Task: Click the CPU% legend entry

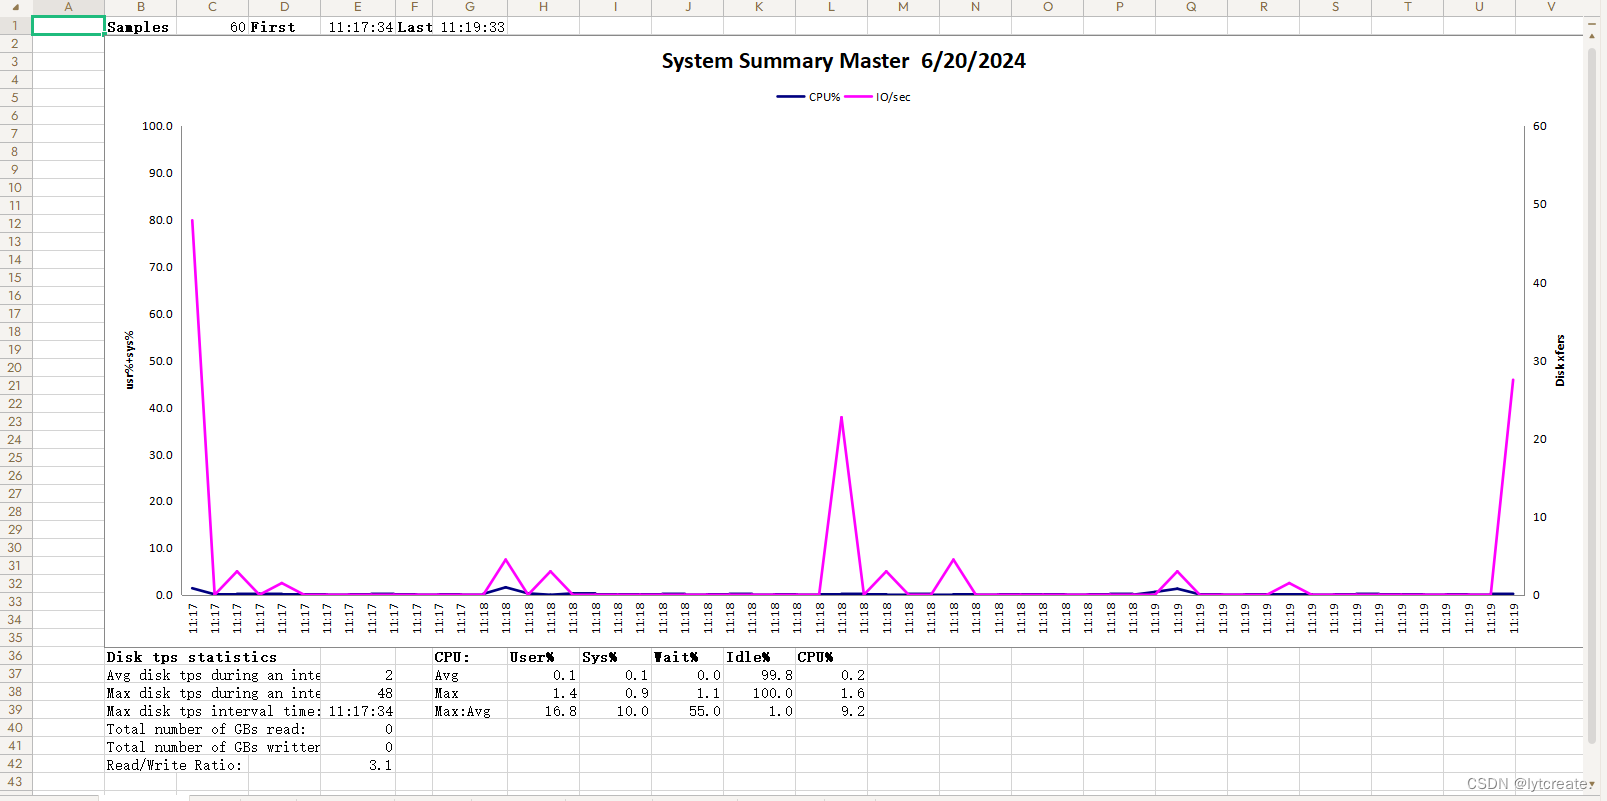Action: tap(809, 97)
